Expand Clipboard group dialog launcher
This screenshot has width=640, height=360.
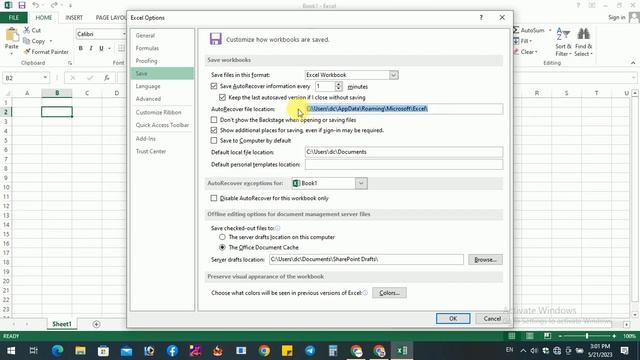(70, 63)
